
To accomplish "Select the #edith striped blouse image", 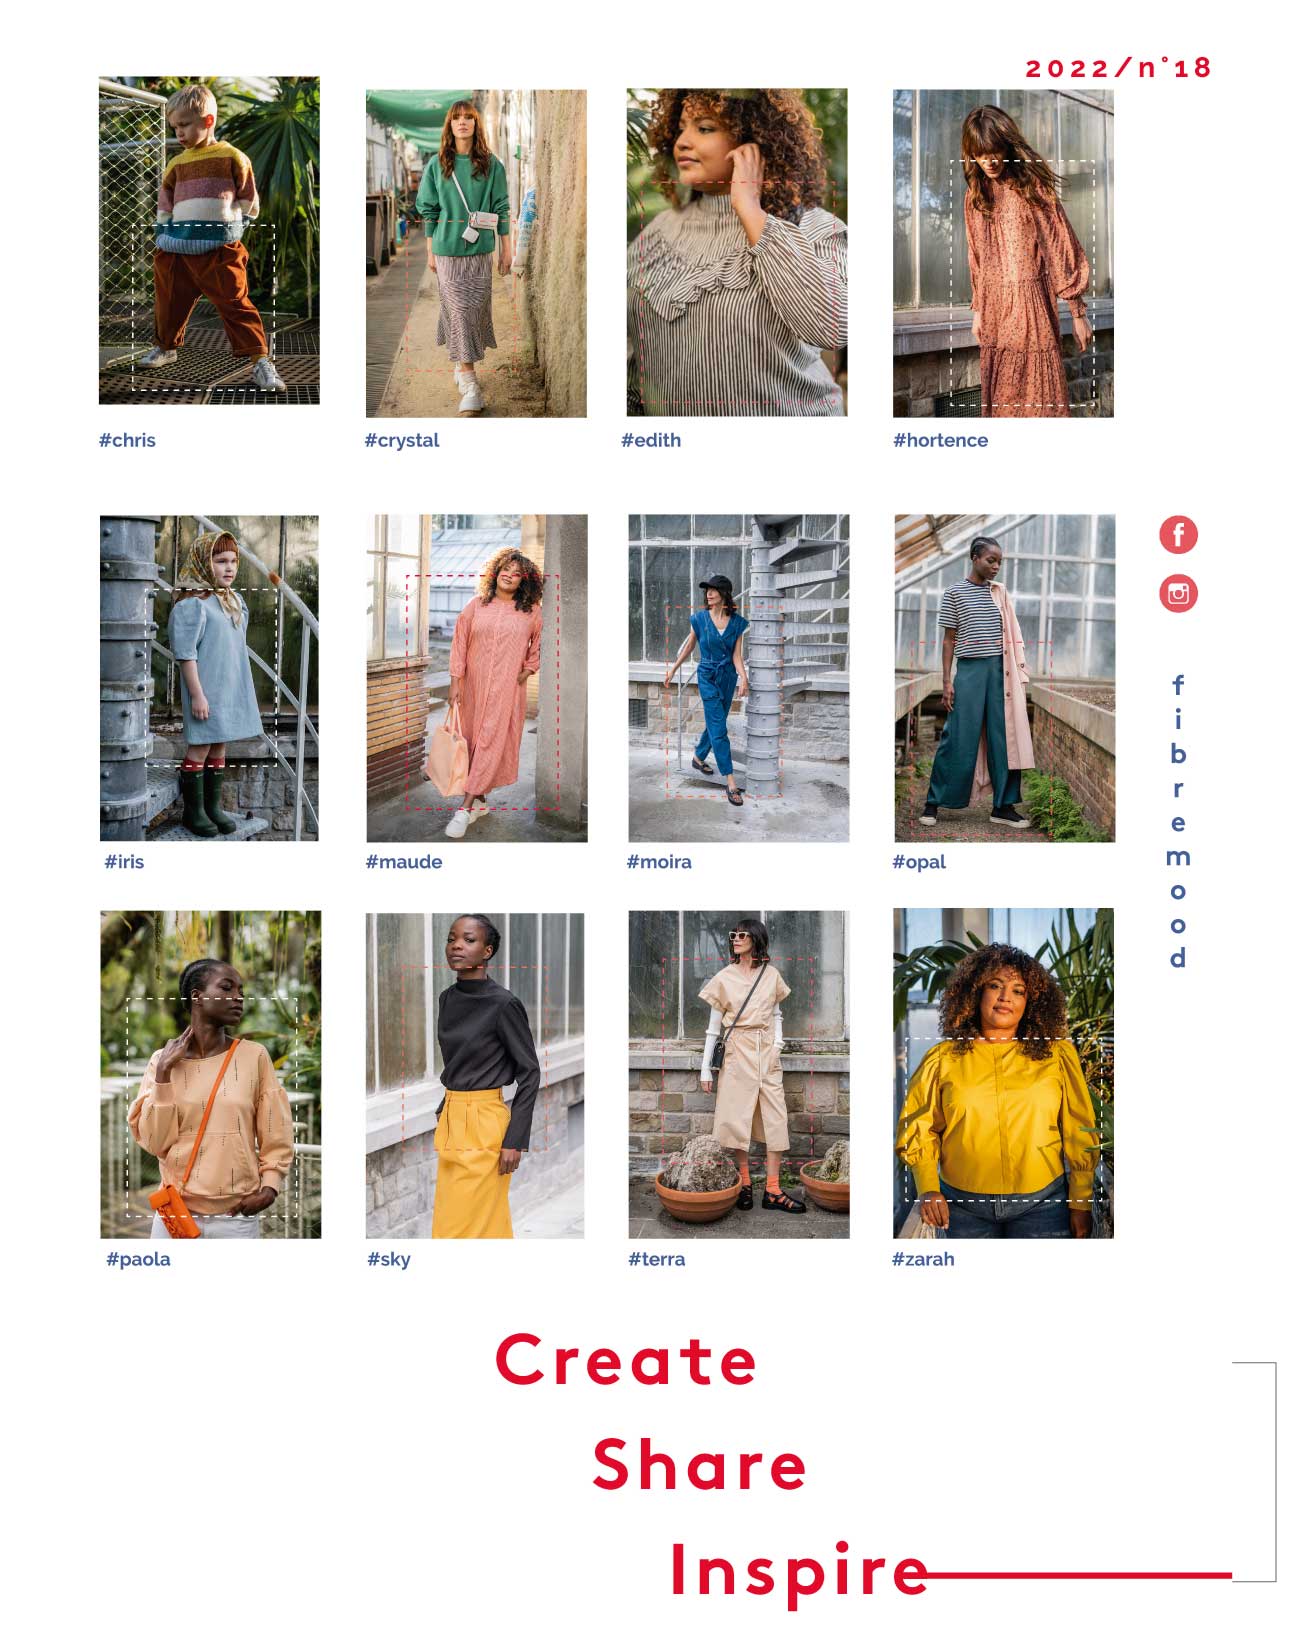I will point(737,252).
